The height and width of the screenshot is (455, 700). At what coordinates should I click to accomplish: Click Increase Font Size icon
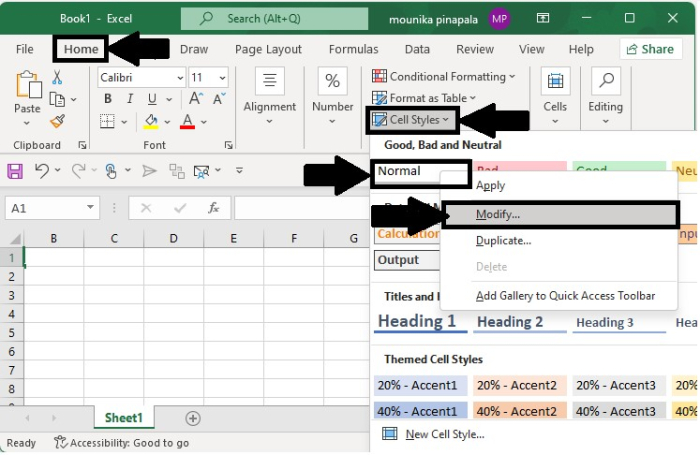(196, 98)
